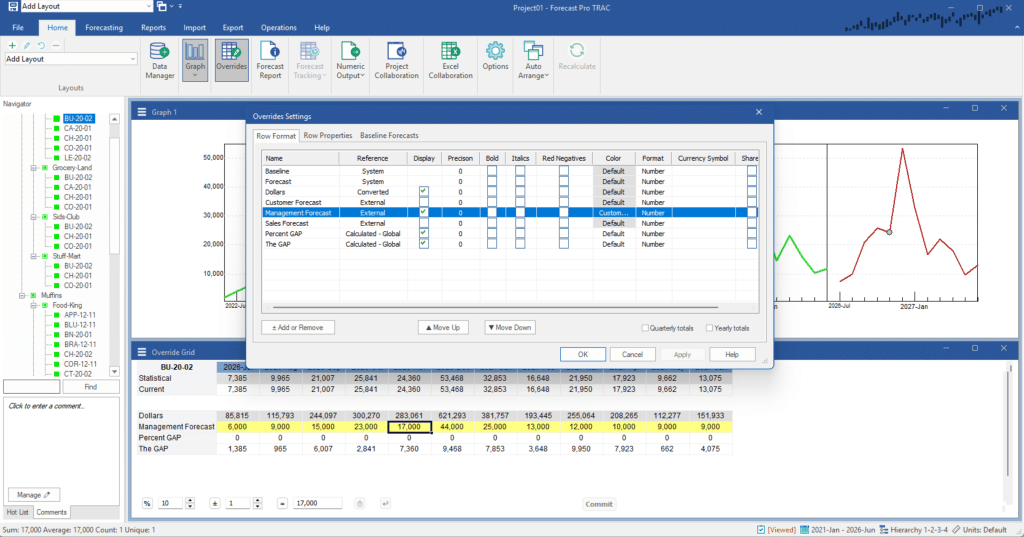Click the Move Up button
Image resolution: width=1024 pixels, height=537 pixels.
click(443, 328)
